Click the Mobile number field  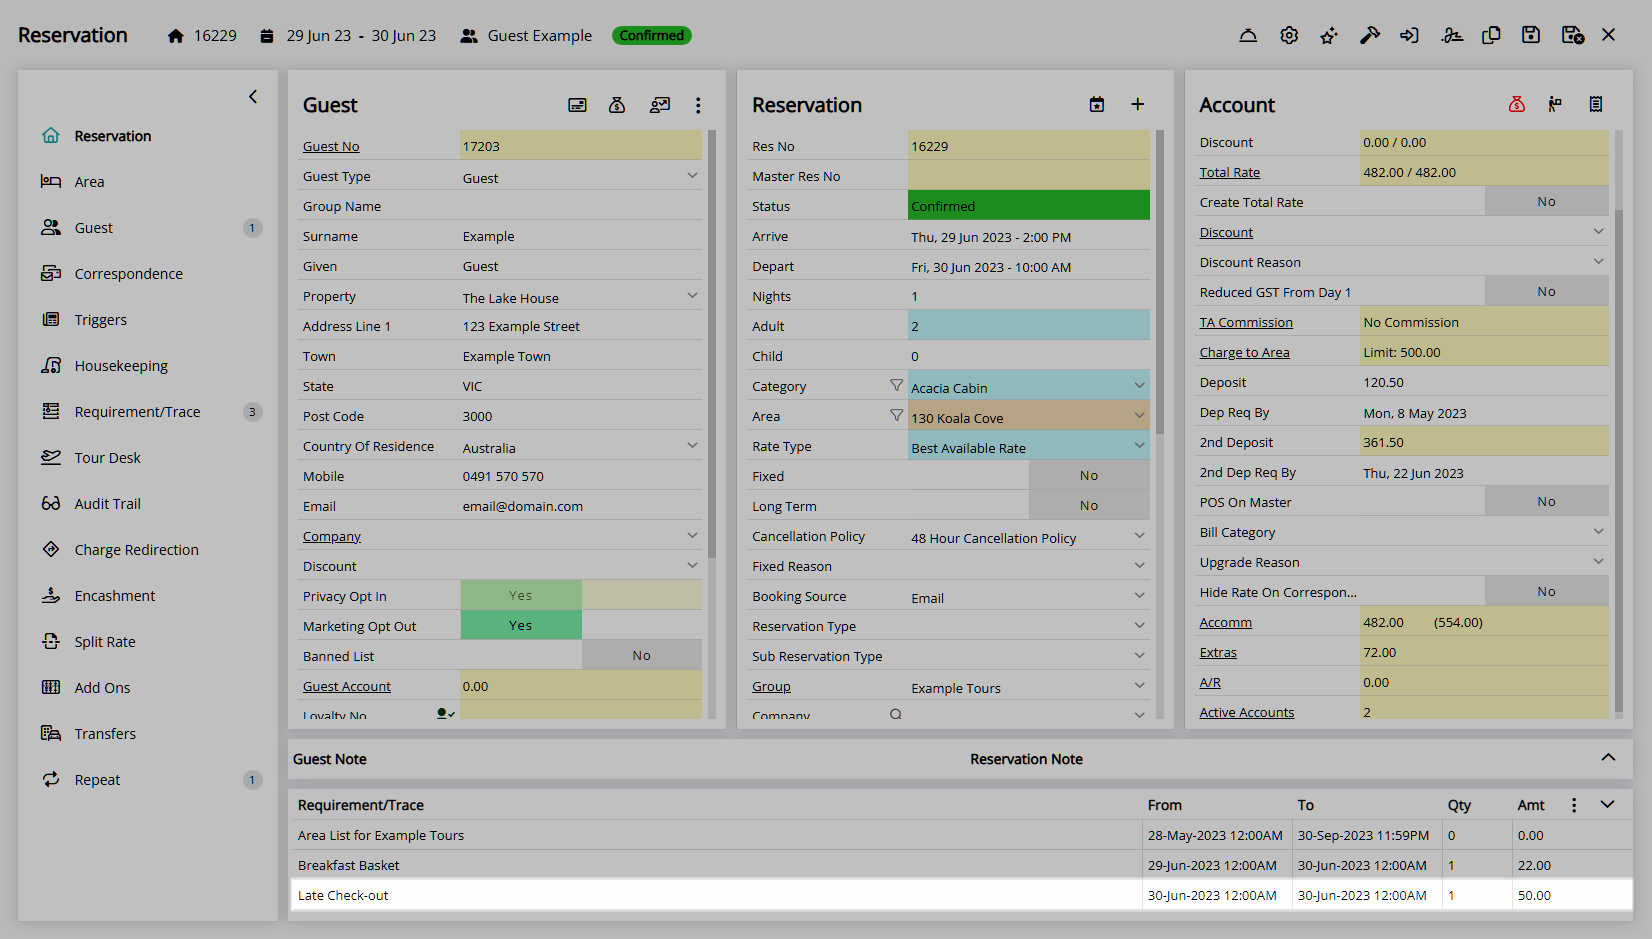(581, 476)
